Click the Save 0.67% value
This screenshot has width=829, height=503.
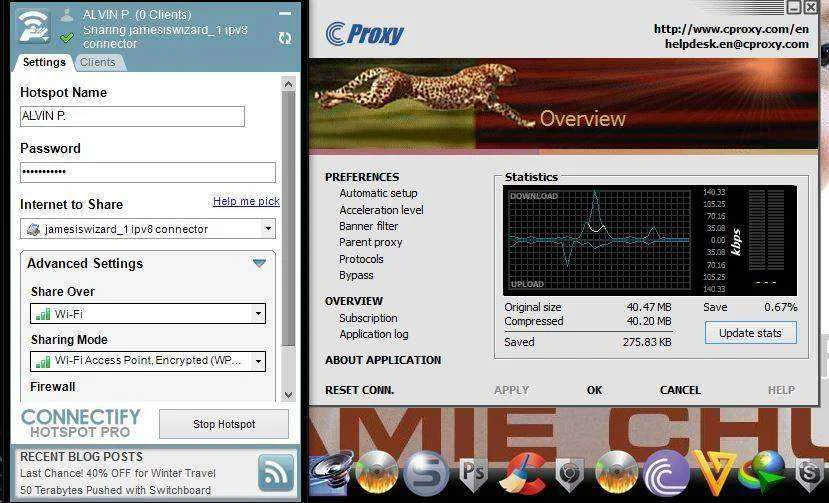780,307
